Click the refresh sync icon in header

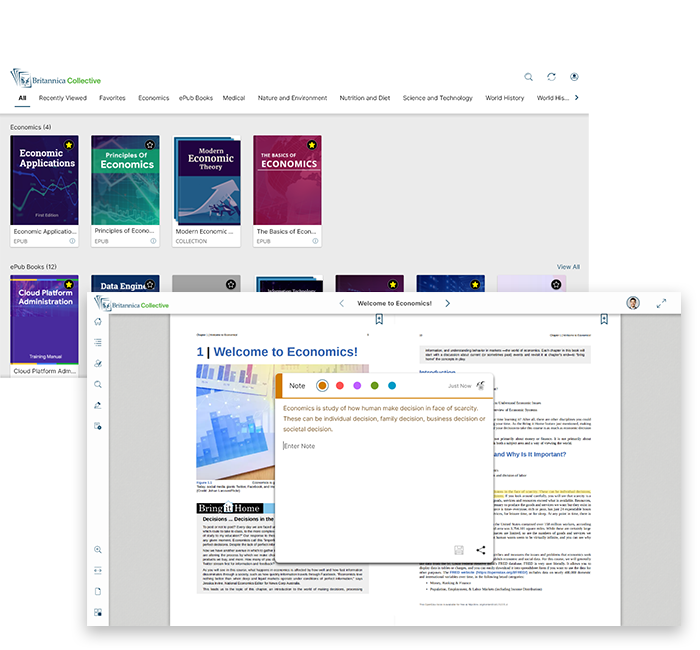pyautogui.click(x=551, y=77)
